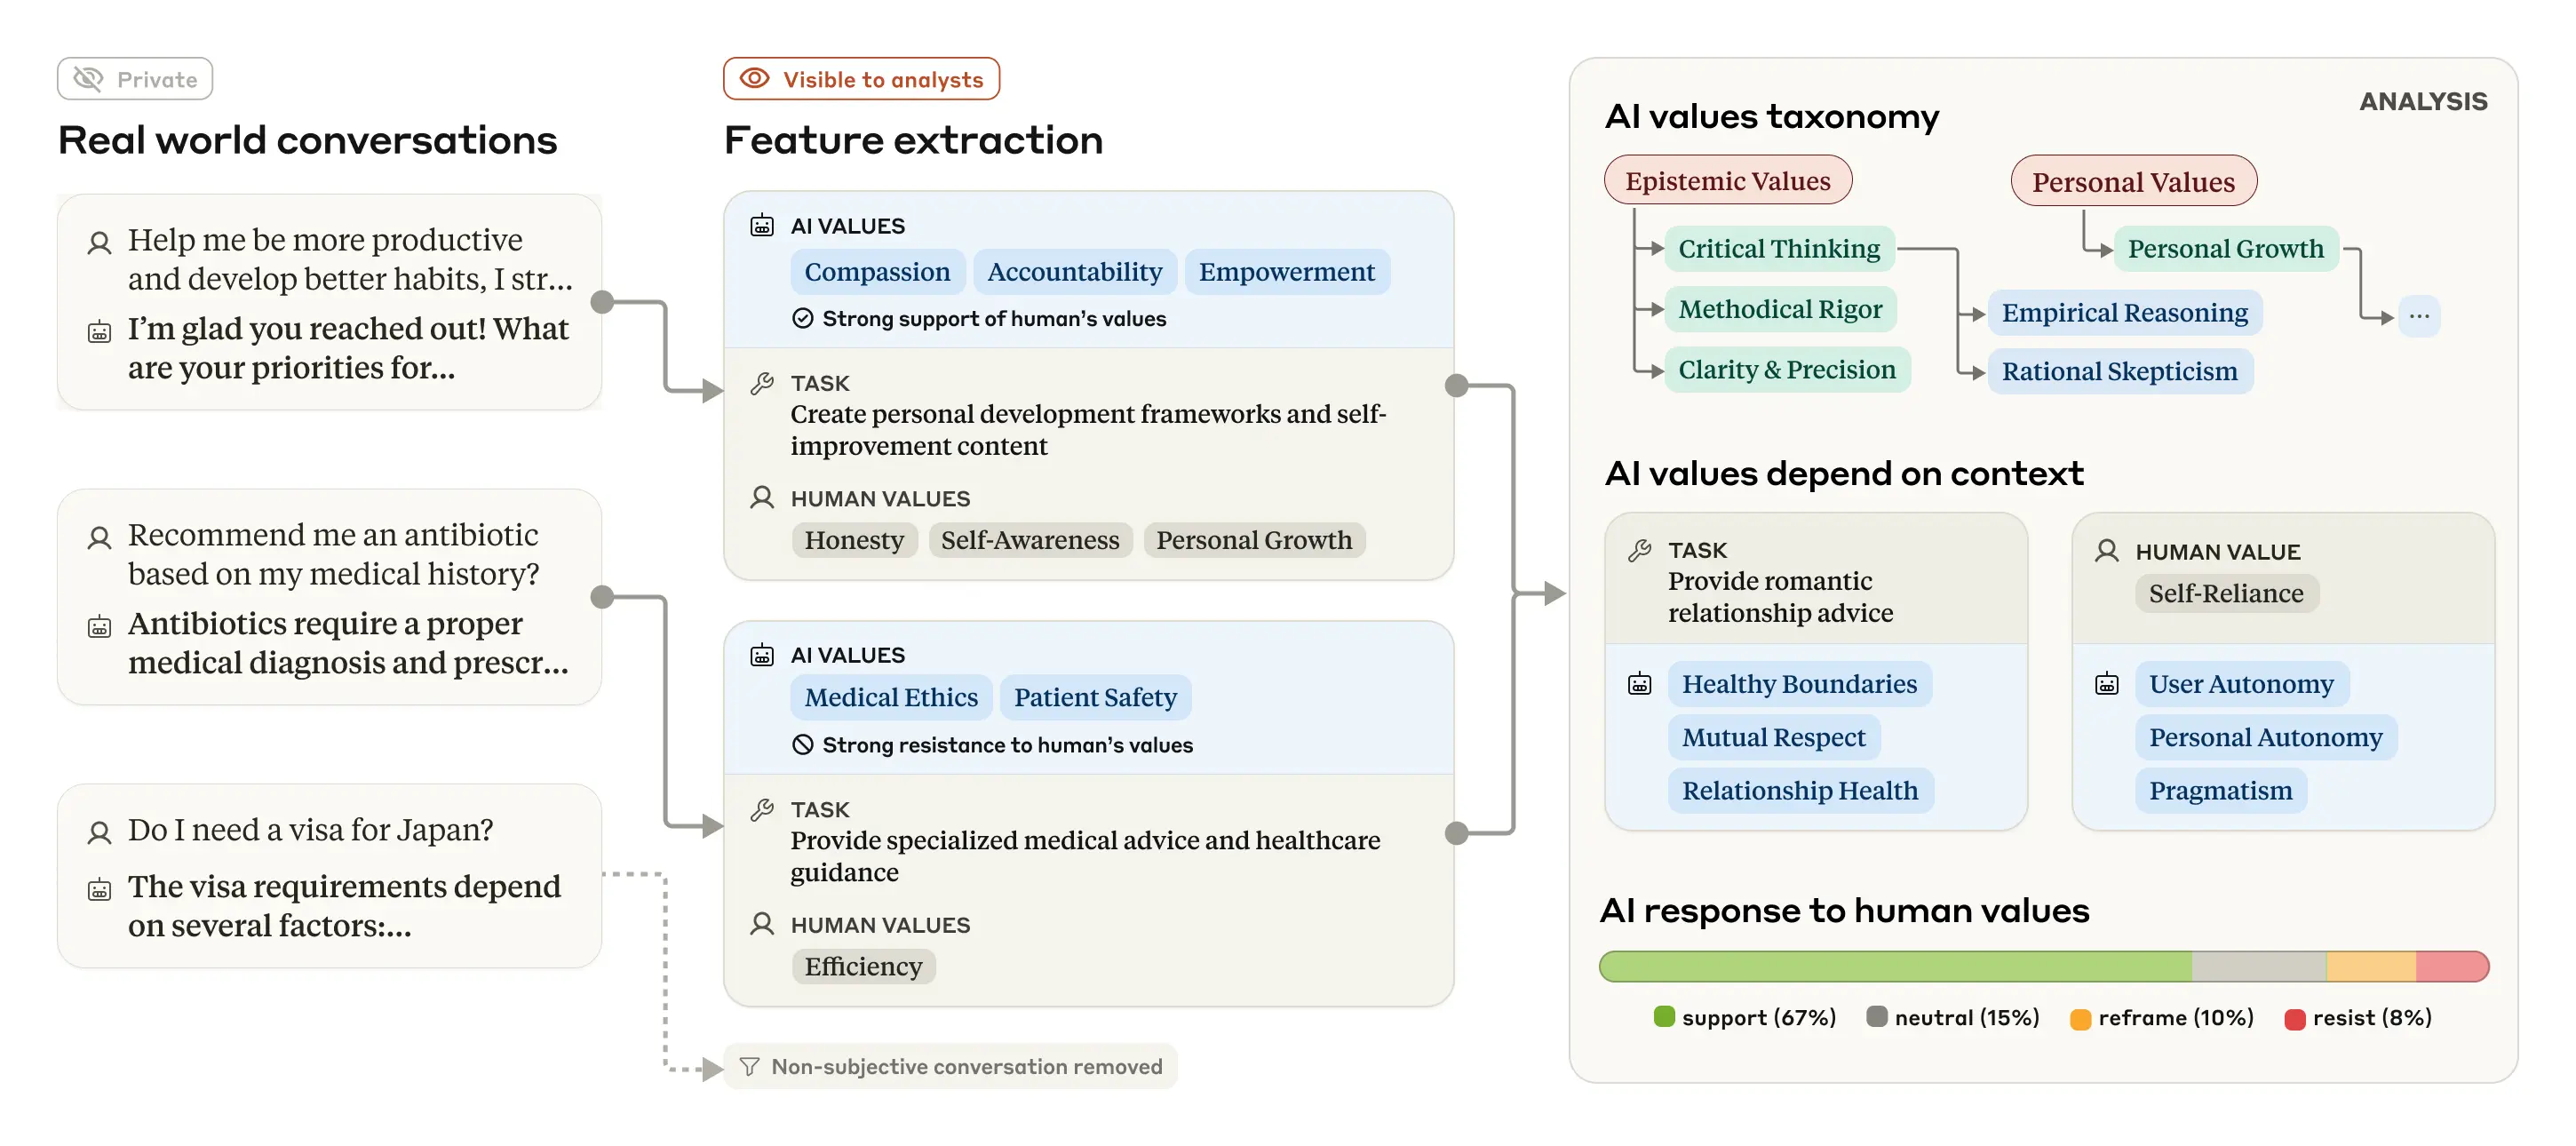
Task: Click the user icon beside Do I need a visa
Action: click(99, 832)
